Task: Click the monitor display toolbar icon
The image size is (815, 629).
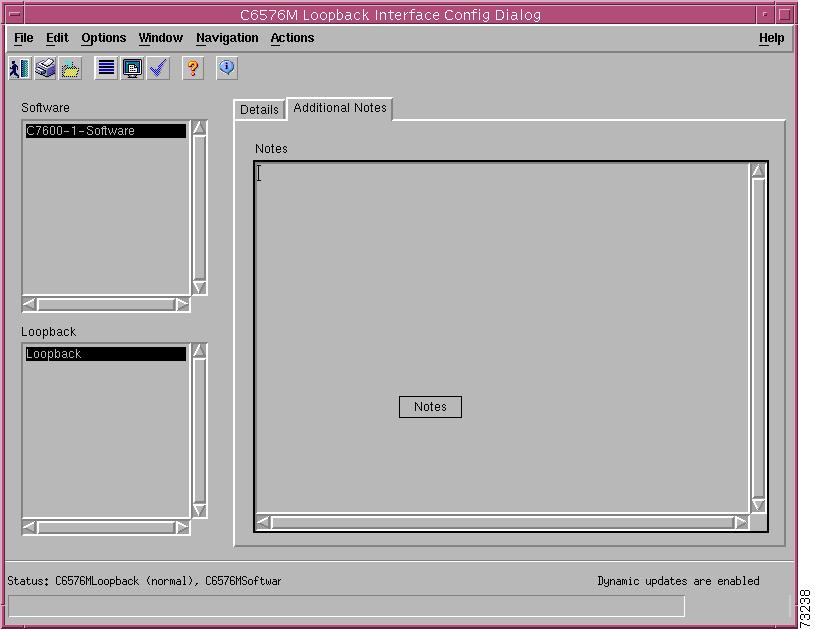Action: [132, 68]
